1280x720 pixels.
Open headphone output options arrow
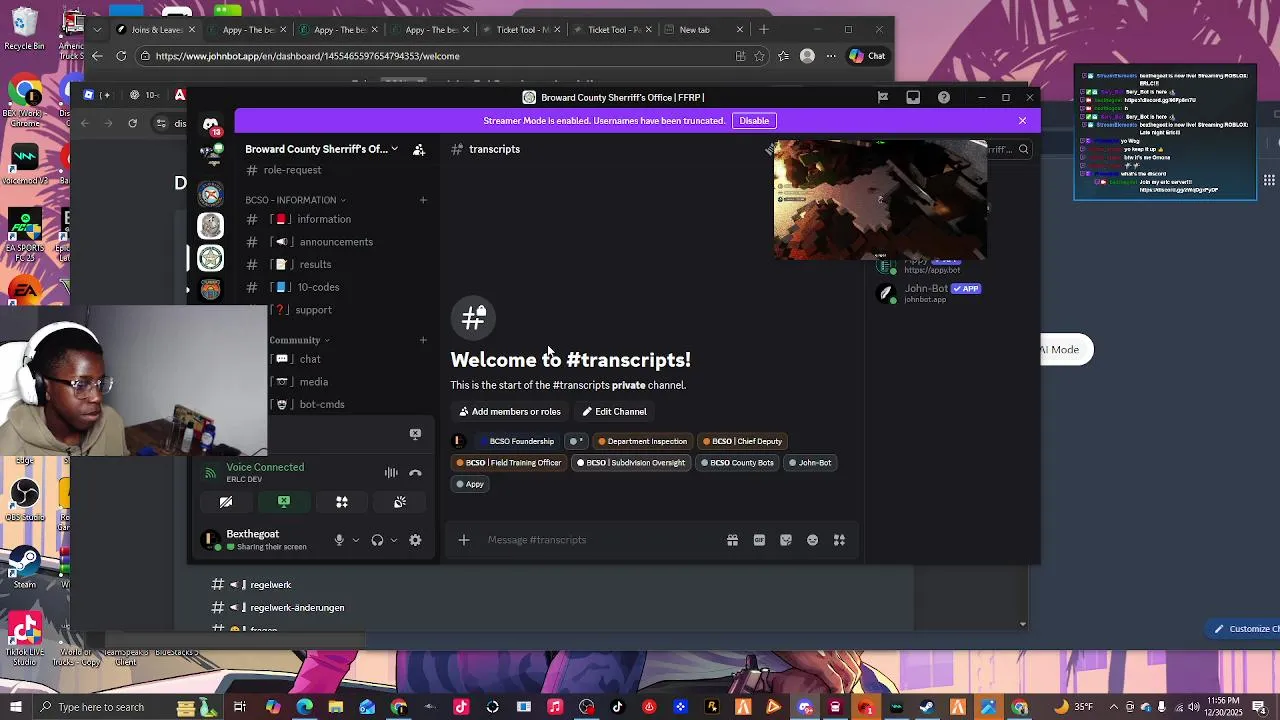(393, 540)
